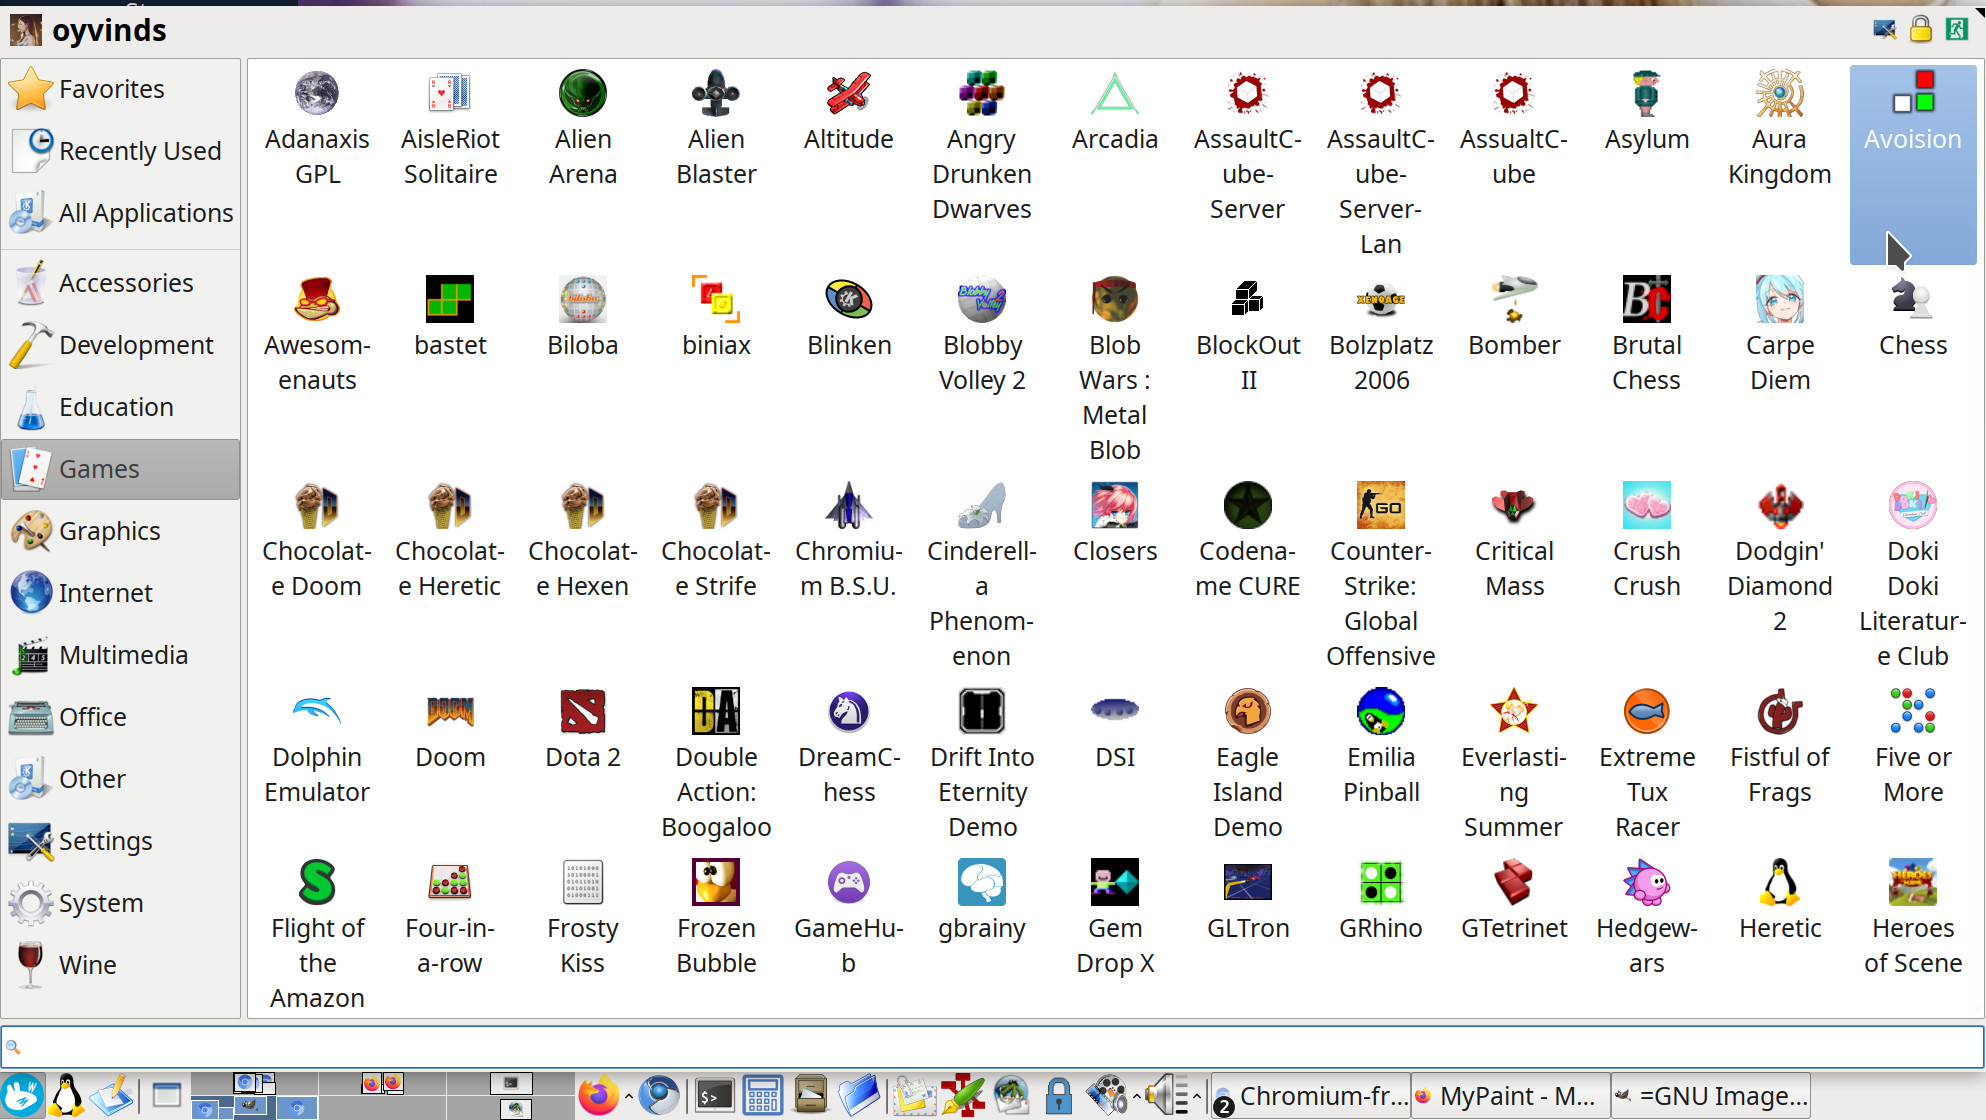Click the logout icon in header
Viewport: 1986px width, 1120px height.
1957,29
